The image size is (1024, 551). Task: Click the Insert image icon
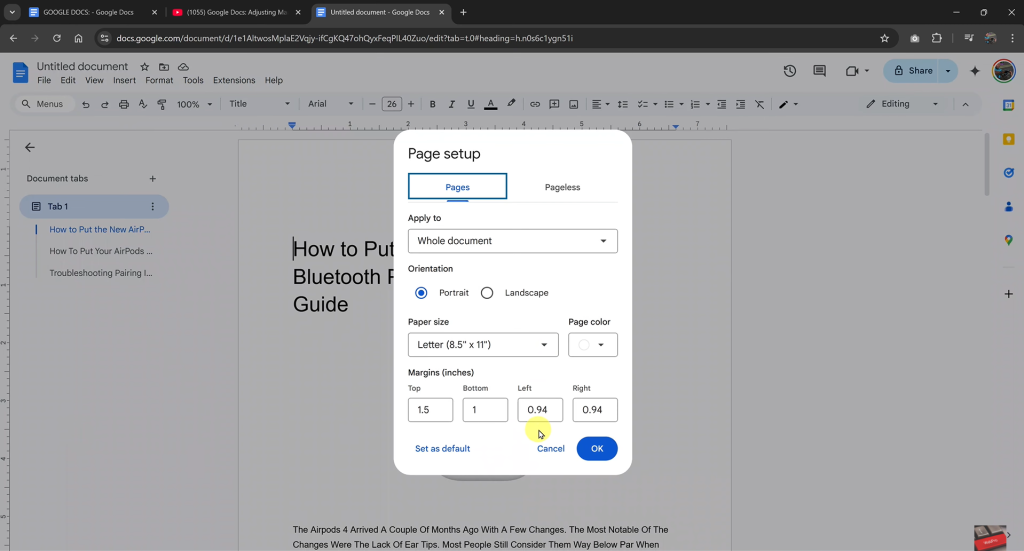click(x=573, y=104)
